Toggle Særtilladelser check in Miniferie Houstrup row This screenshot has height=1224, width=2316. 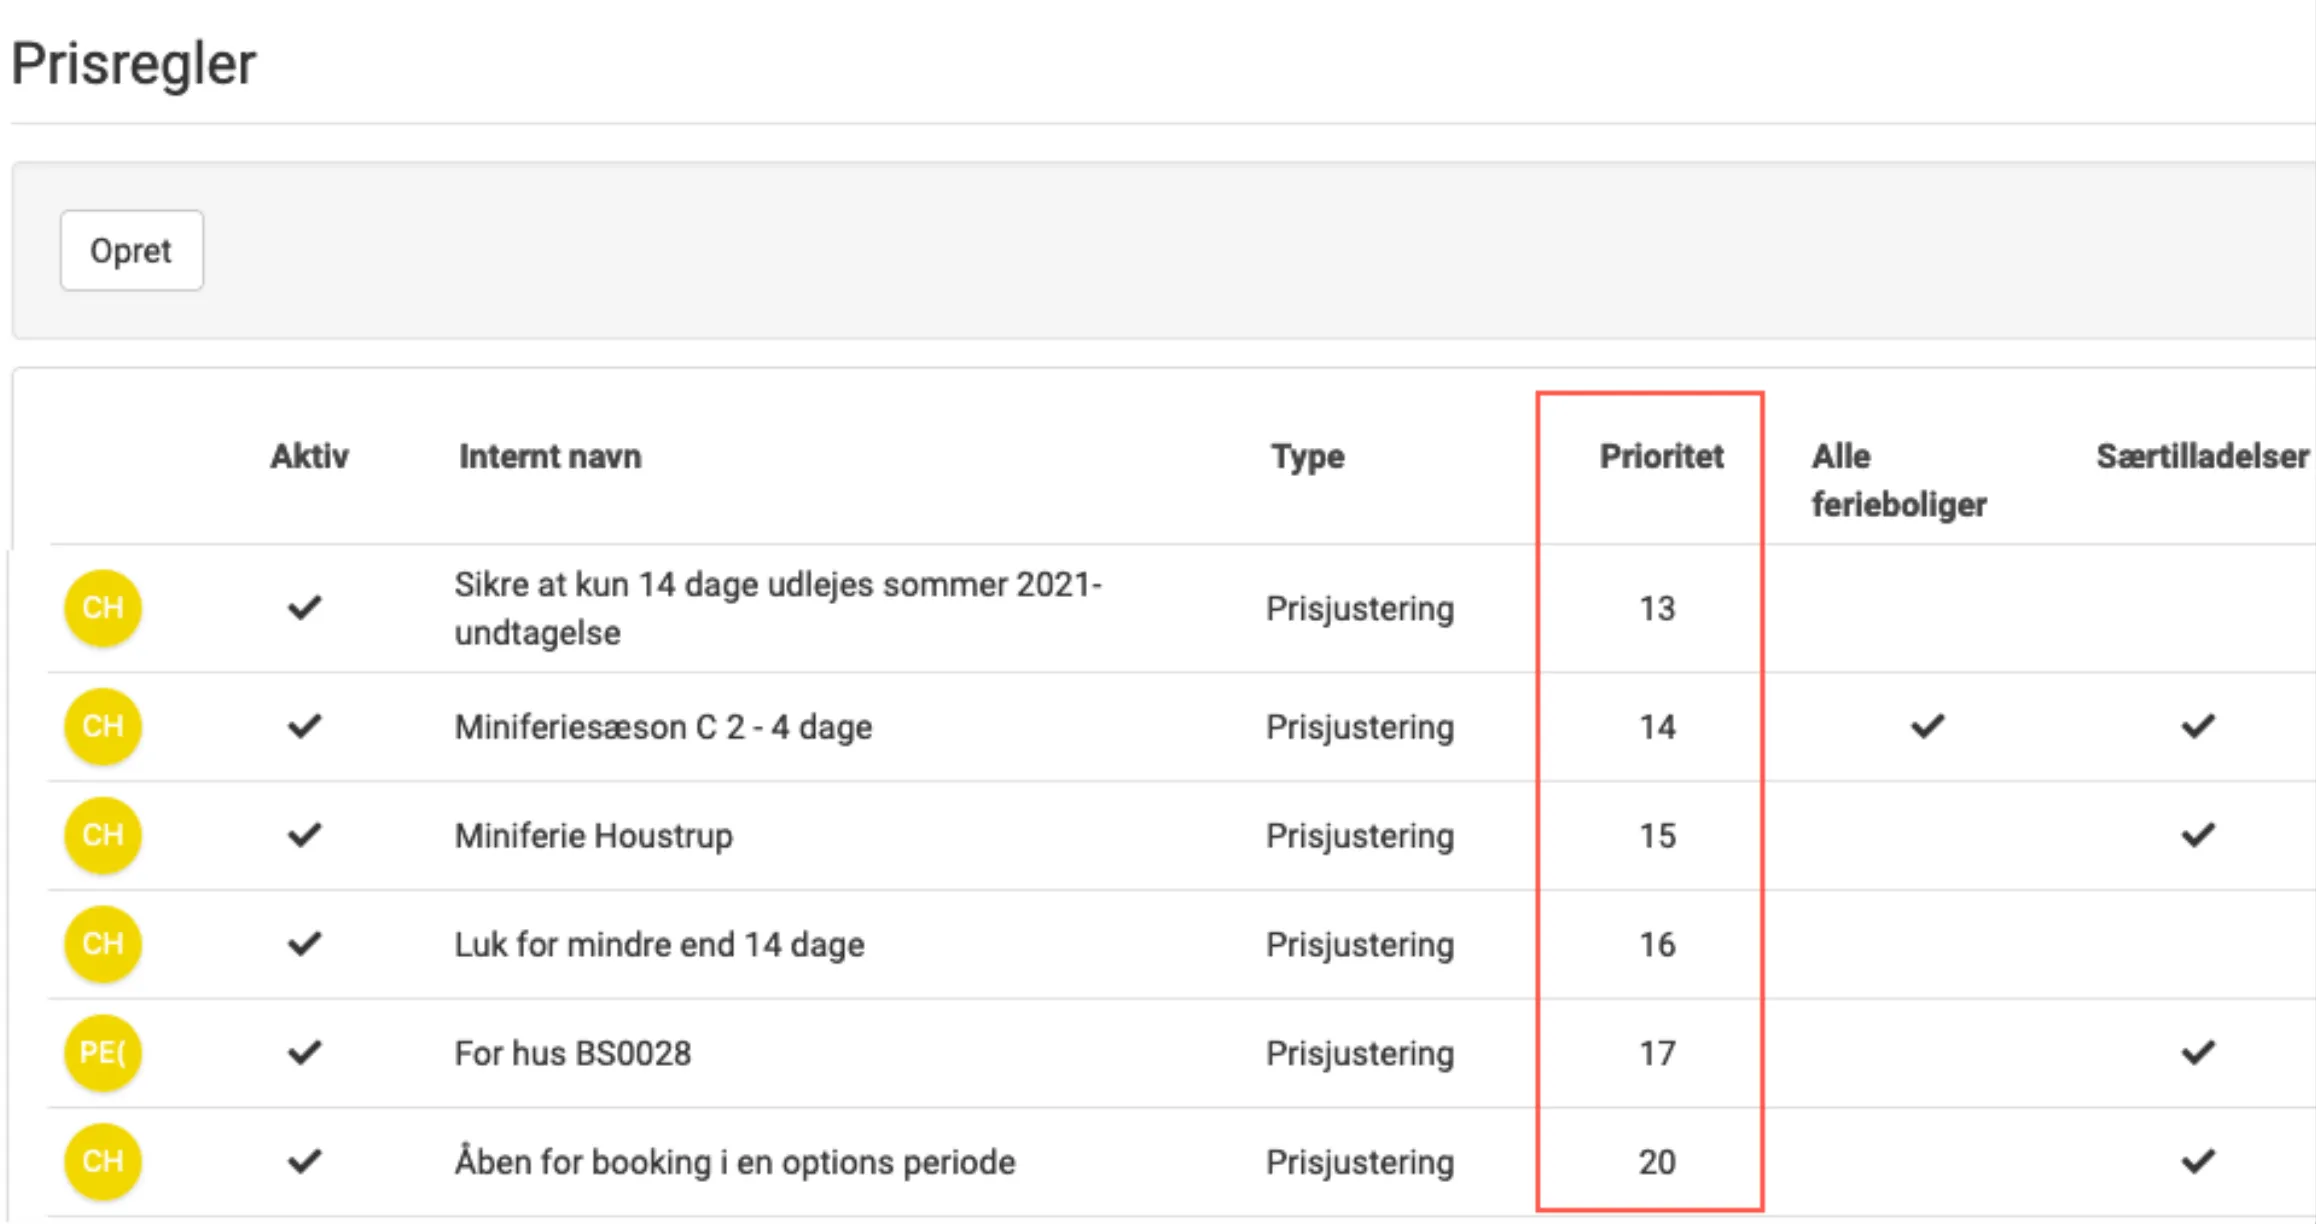(2197, 835)
